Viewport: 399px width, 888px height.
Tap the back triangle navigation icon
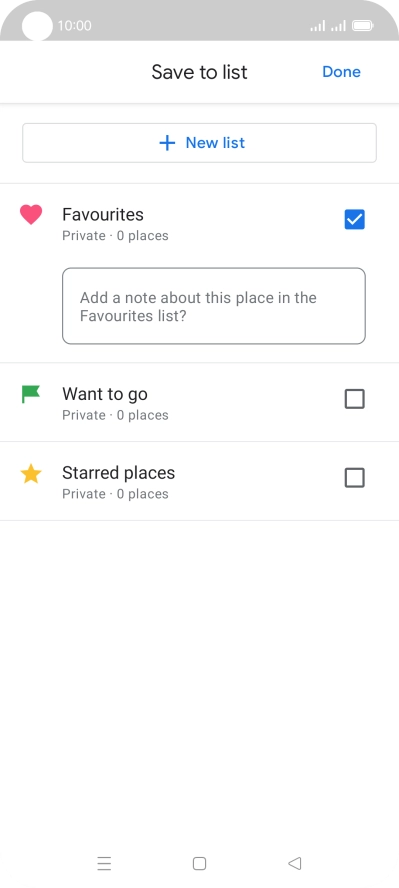294,864
